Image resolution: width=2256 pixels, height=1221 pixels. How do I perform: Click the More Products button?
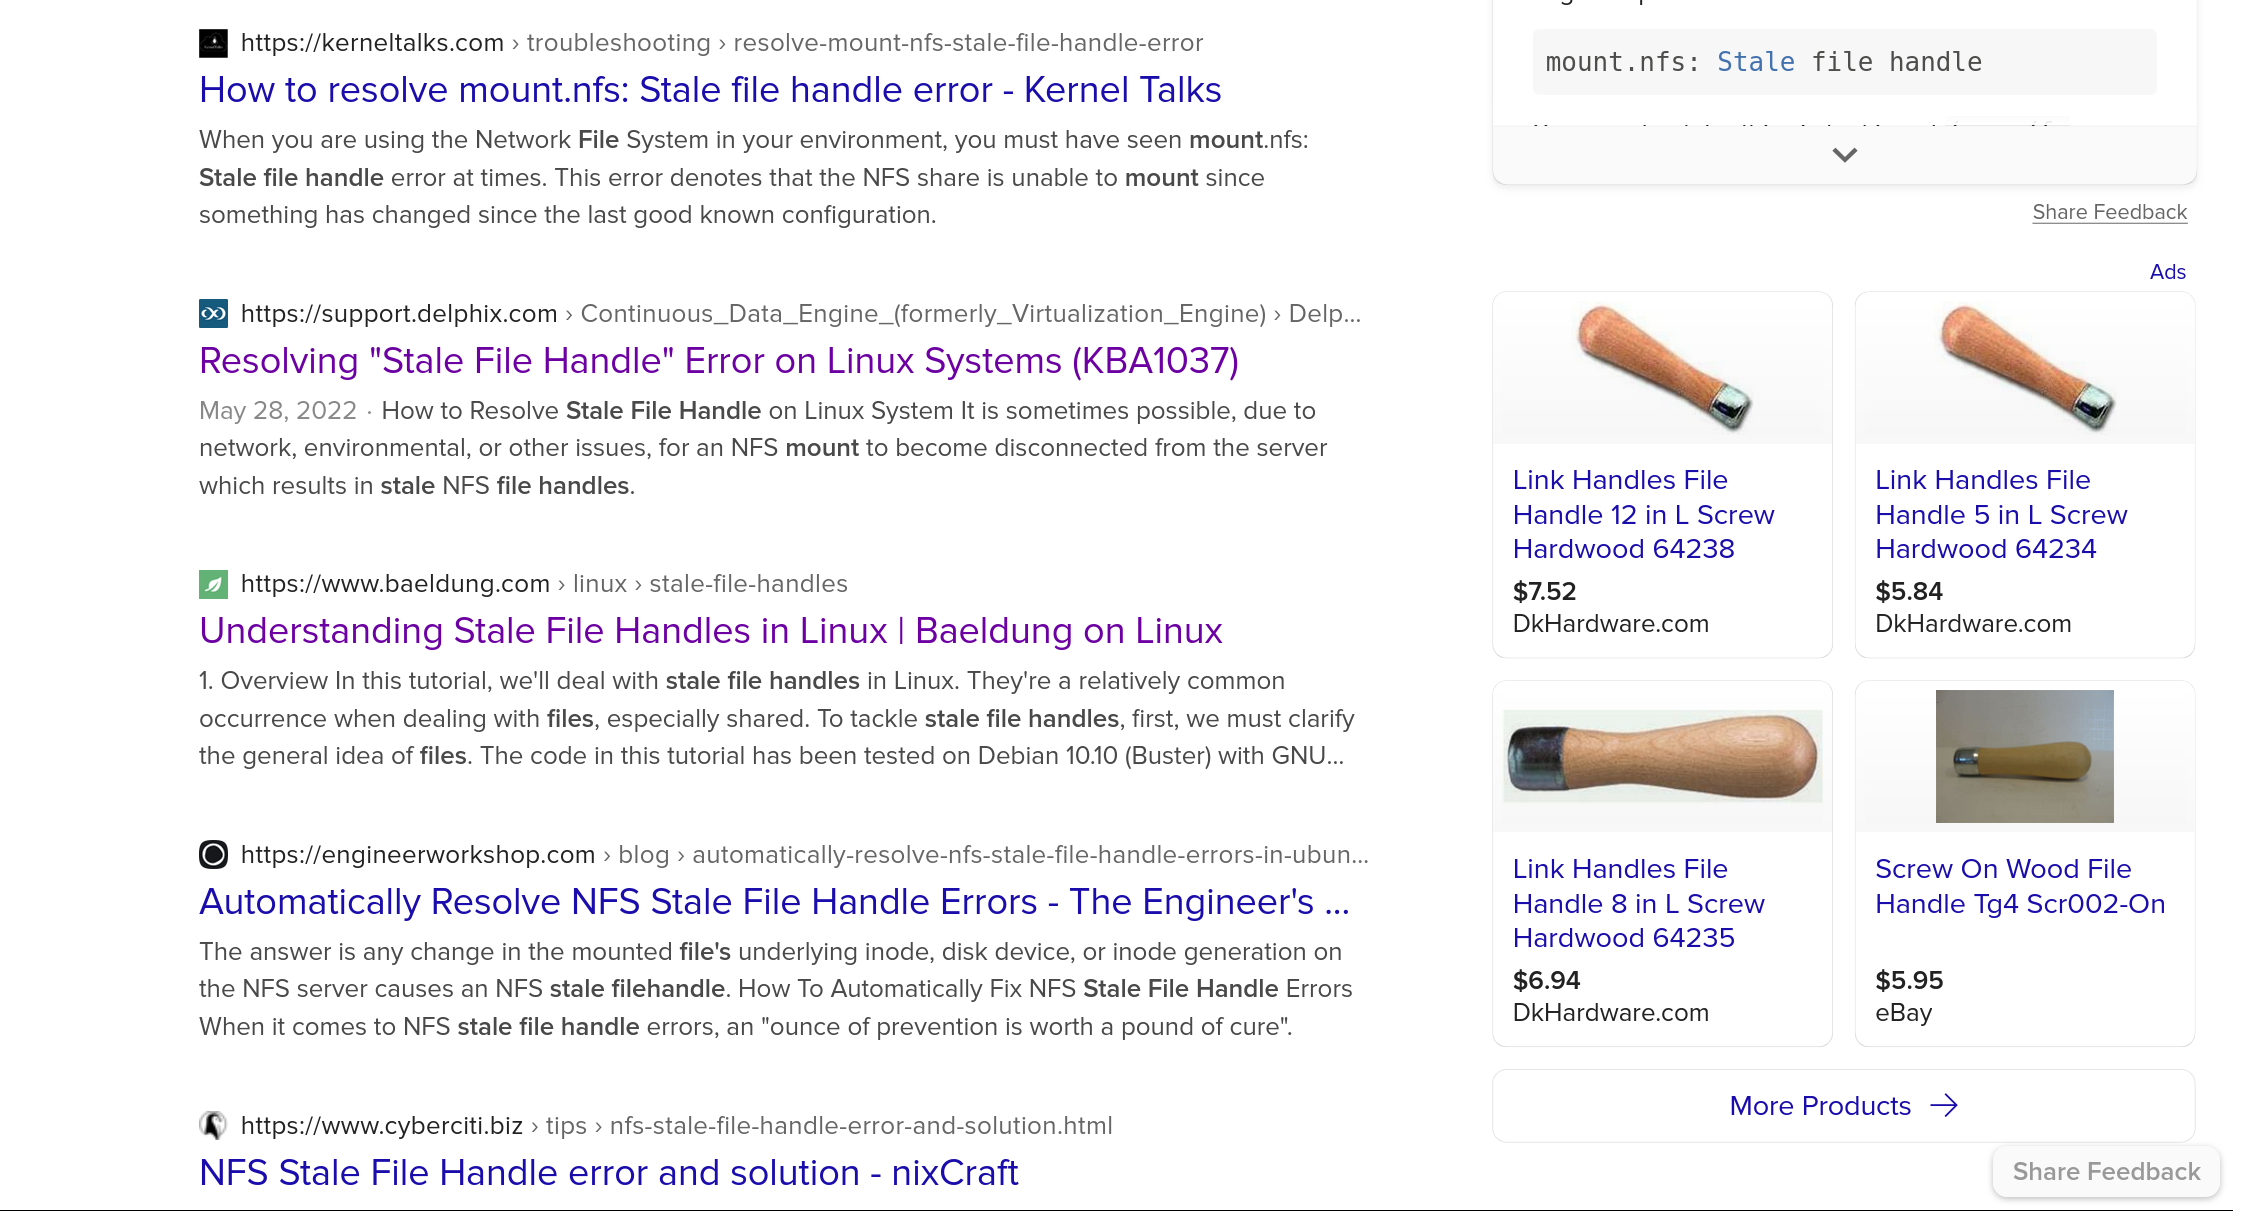tap(1843, 1106)
